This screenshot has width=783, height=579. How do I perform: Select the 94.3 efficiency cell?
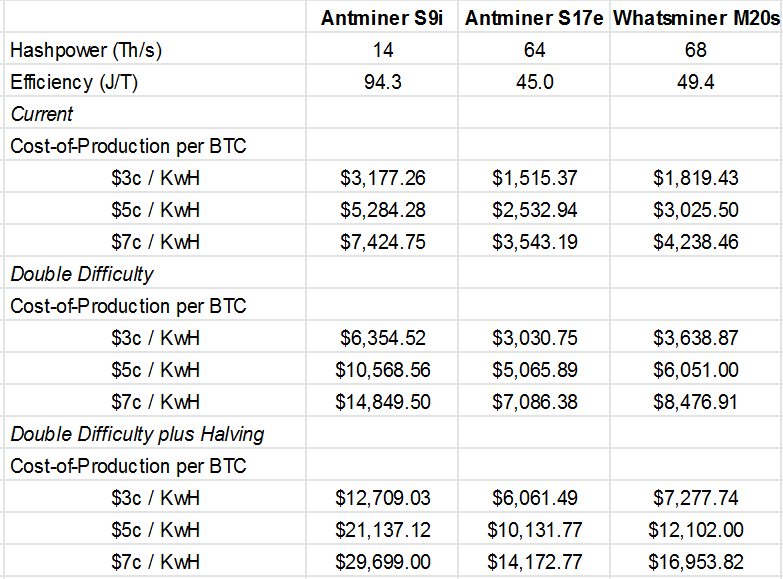383,82
